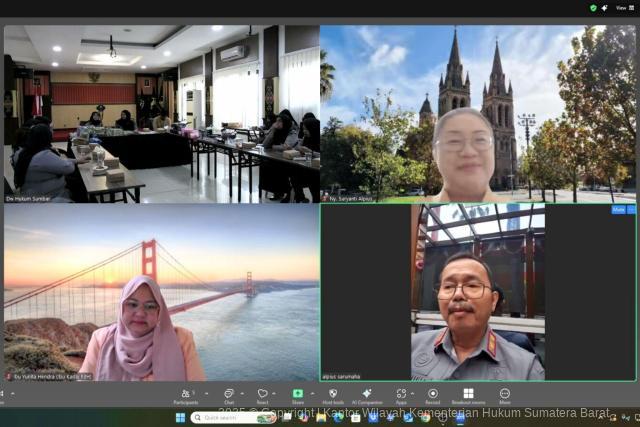Click the Windows taskbar search box
This screenshot has height=427, width=640.
pos(227,417)
